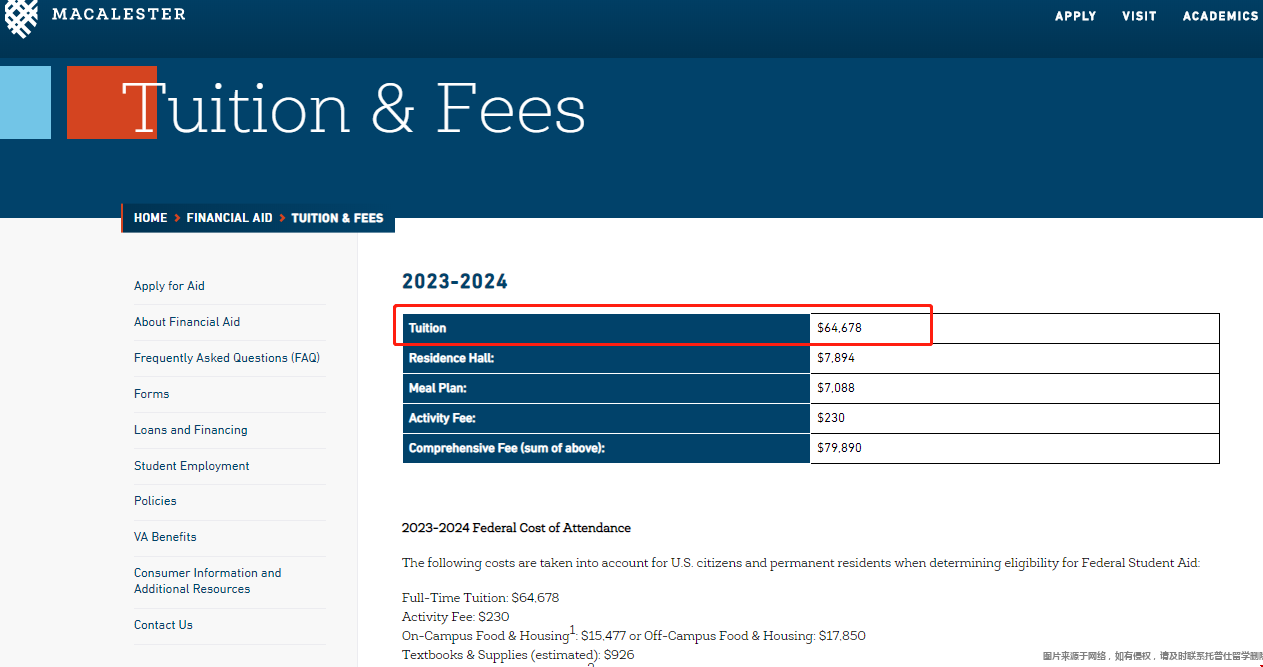The height and width of the screenshot is (667, 1263).
Task: Go to HOME breadcrumb
Action: coord(151,218)
